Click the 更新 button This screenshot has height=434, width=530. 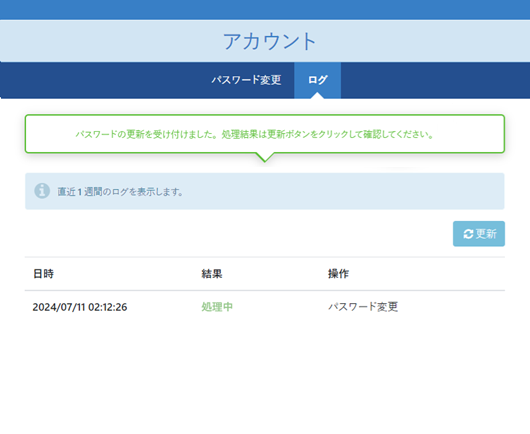click(x=479, y=234)
